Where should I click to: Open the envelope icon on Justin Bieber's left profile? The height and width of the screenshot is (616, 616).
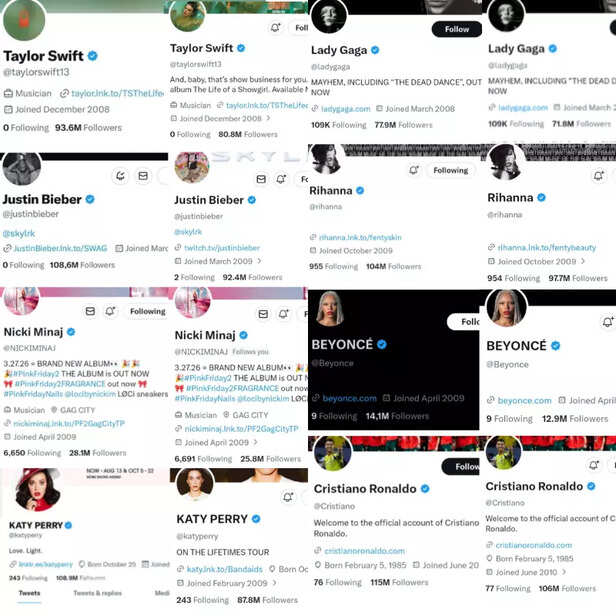click(143, 176)
